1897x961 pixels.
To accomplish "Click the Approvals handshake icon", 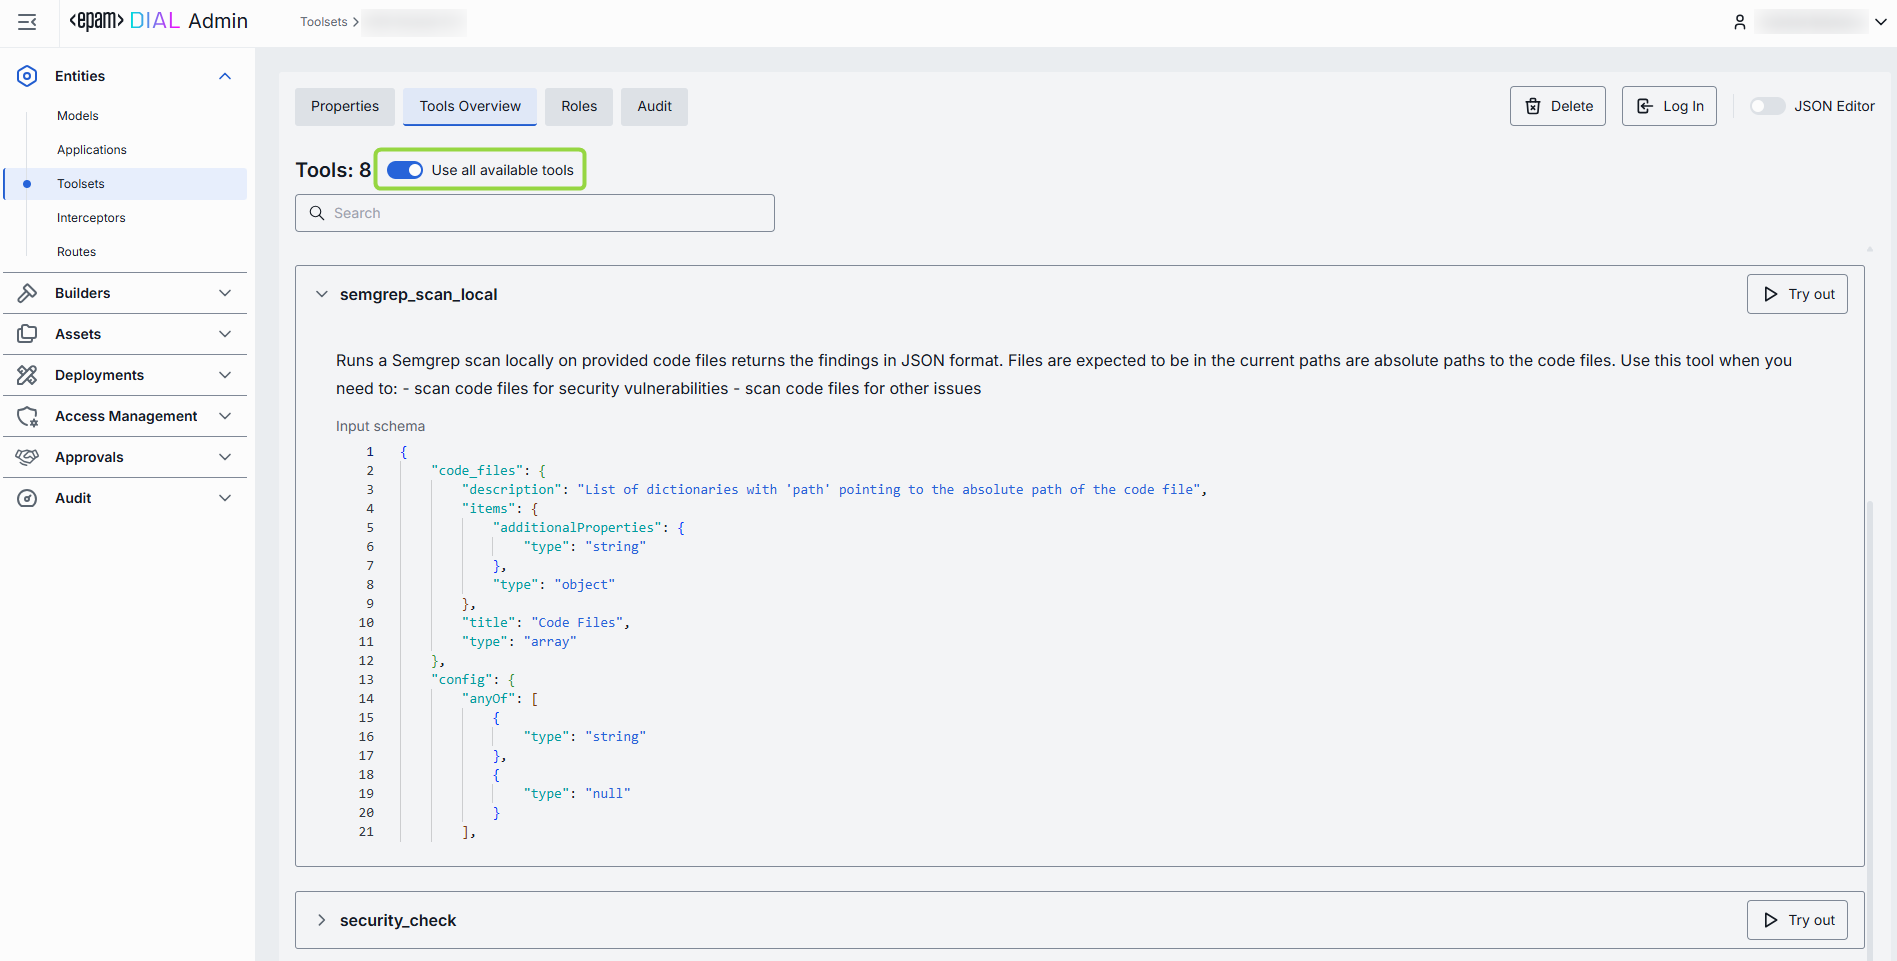I will click(27, 457).
